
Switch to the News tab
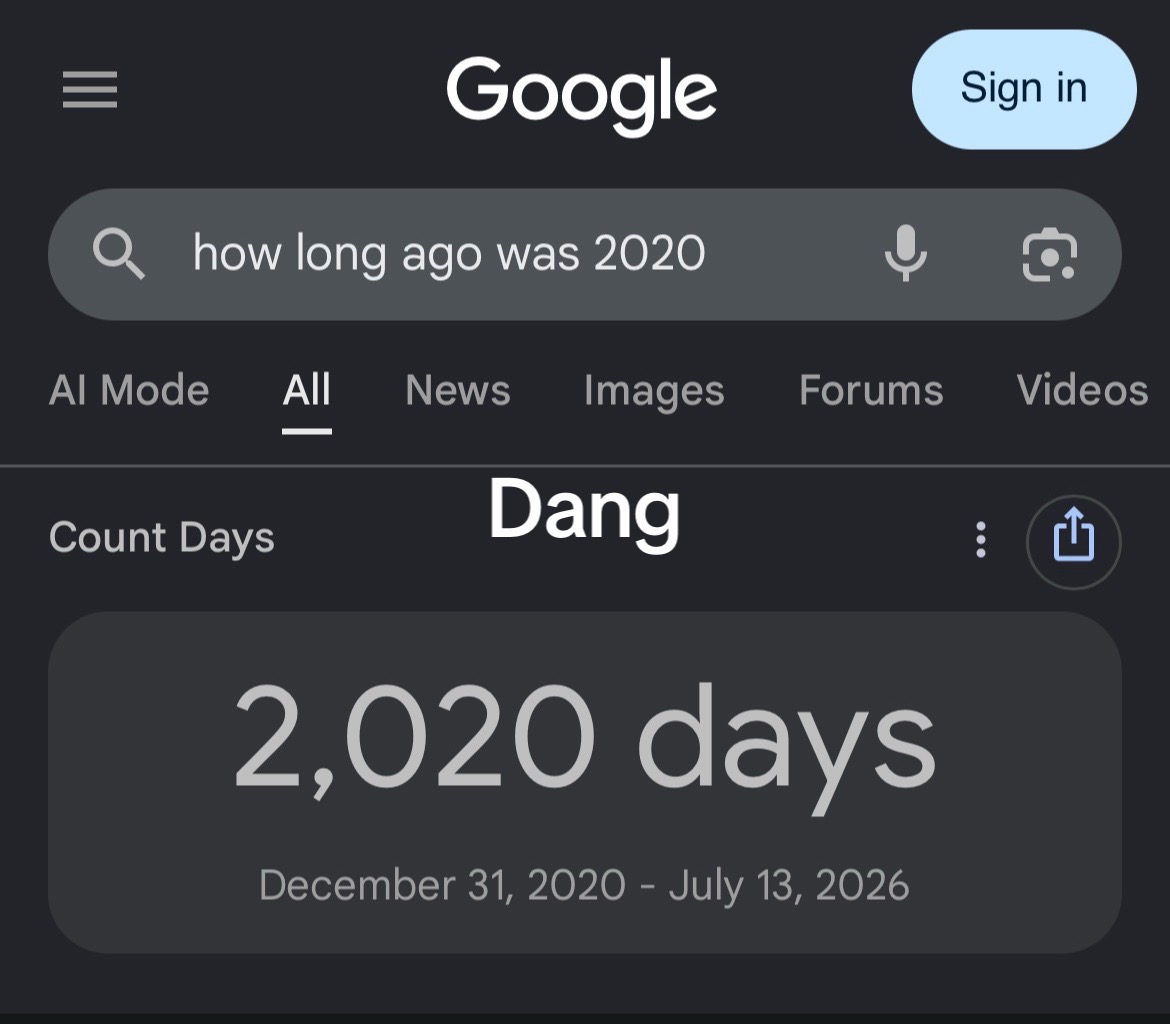457,390
